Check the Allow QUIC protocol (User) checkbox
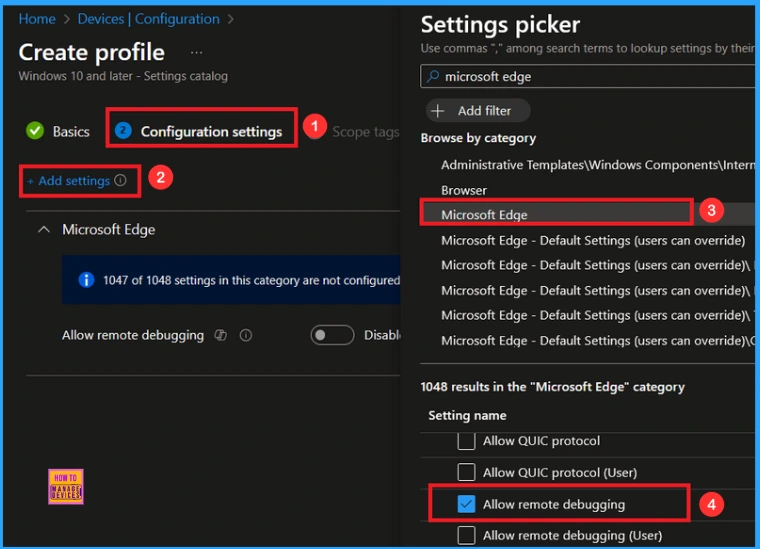This screenshot has width=760, height=549. 466,472
